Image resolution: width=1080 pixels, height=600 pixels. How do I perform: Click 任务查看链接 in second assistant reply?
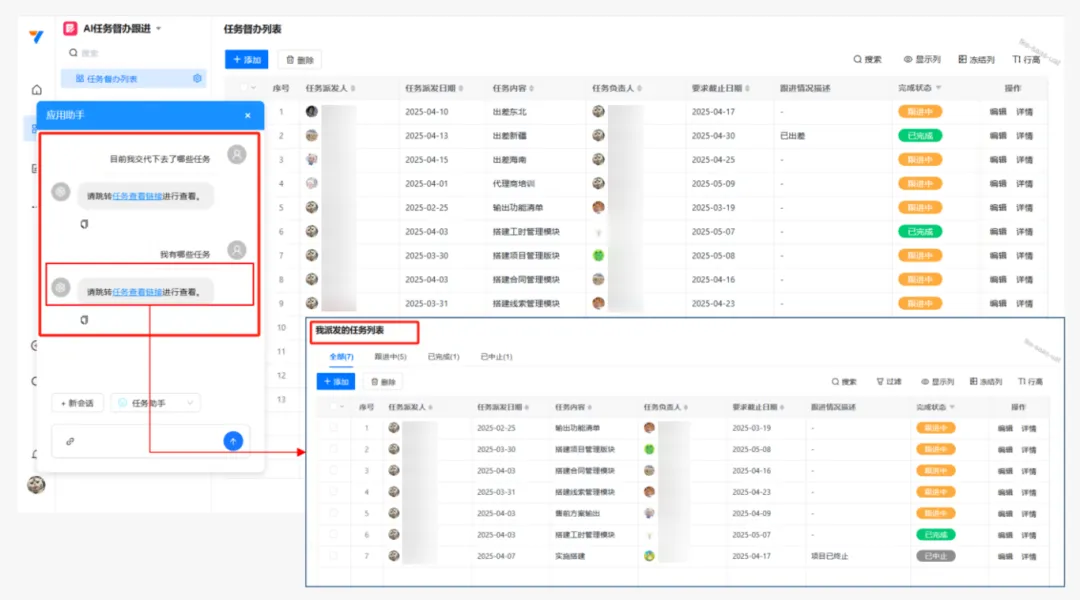(x=137, y=292)
